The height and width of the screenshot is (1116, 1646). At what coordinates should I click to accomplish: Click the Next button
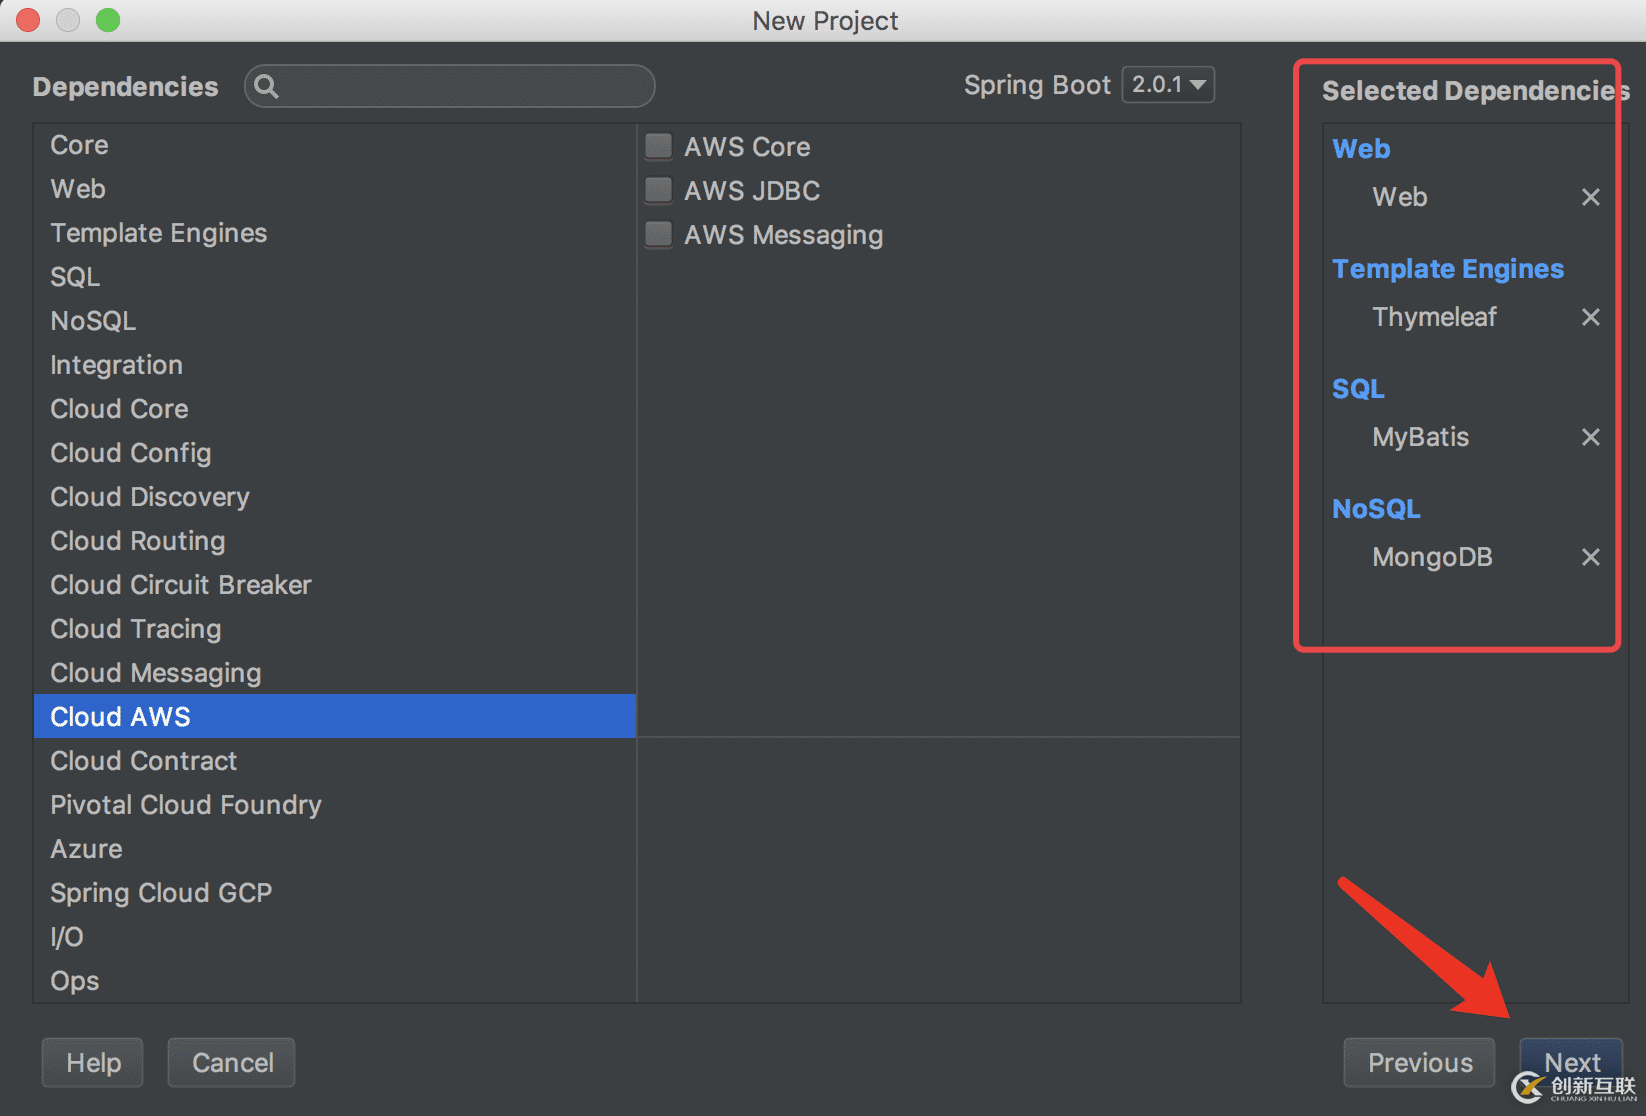1571,1062
